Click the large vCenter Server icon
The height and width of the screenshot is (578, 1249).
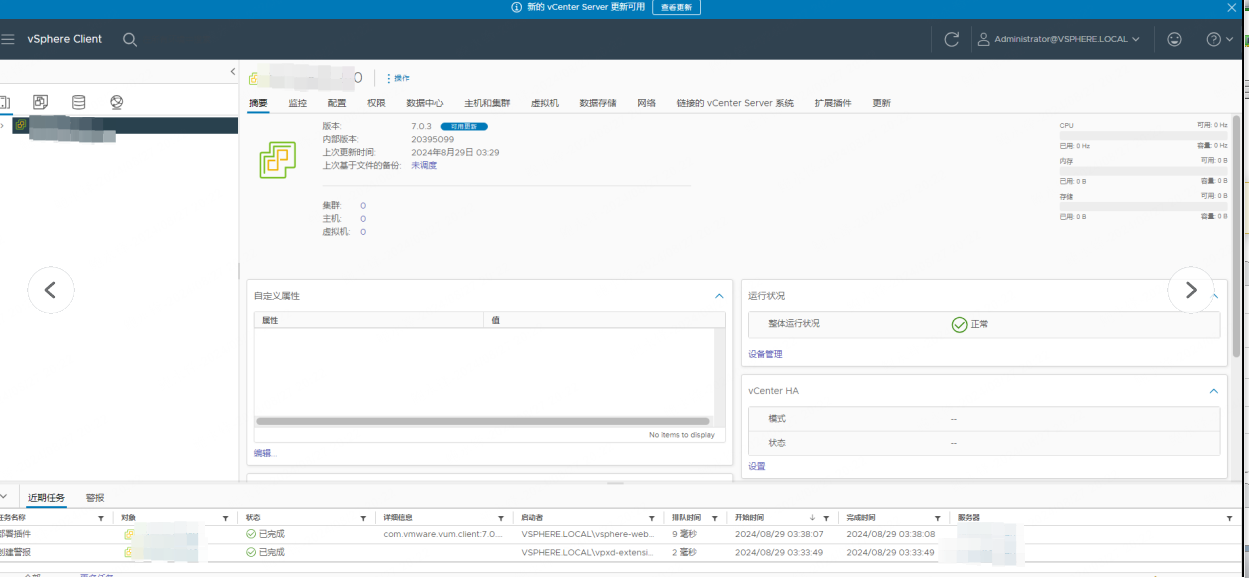click(278, 159)
